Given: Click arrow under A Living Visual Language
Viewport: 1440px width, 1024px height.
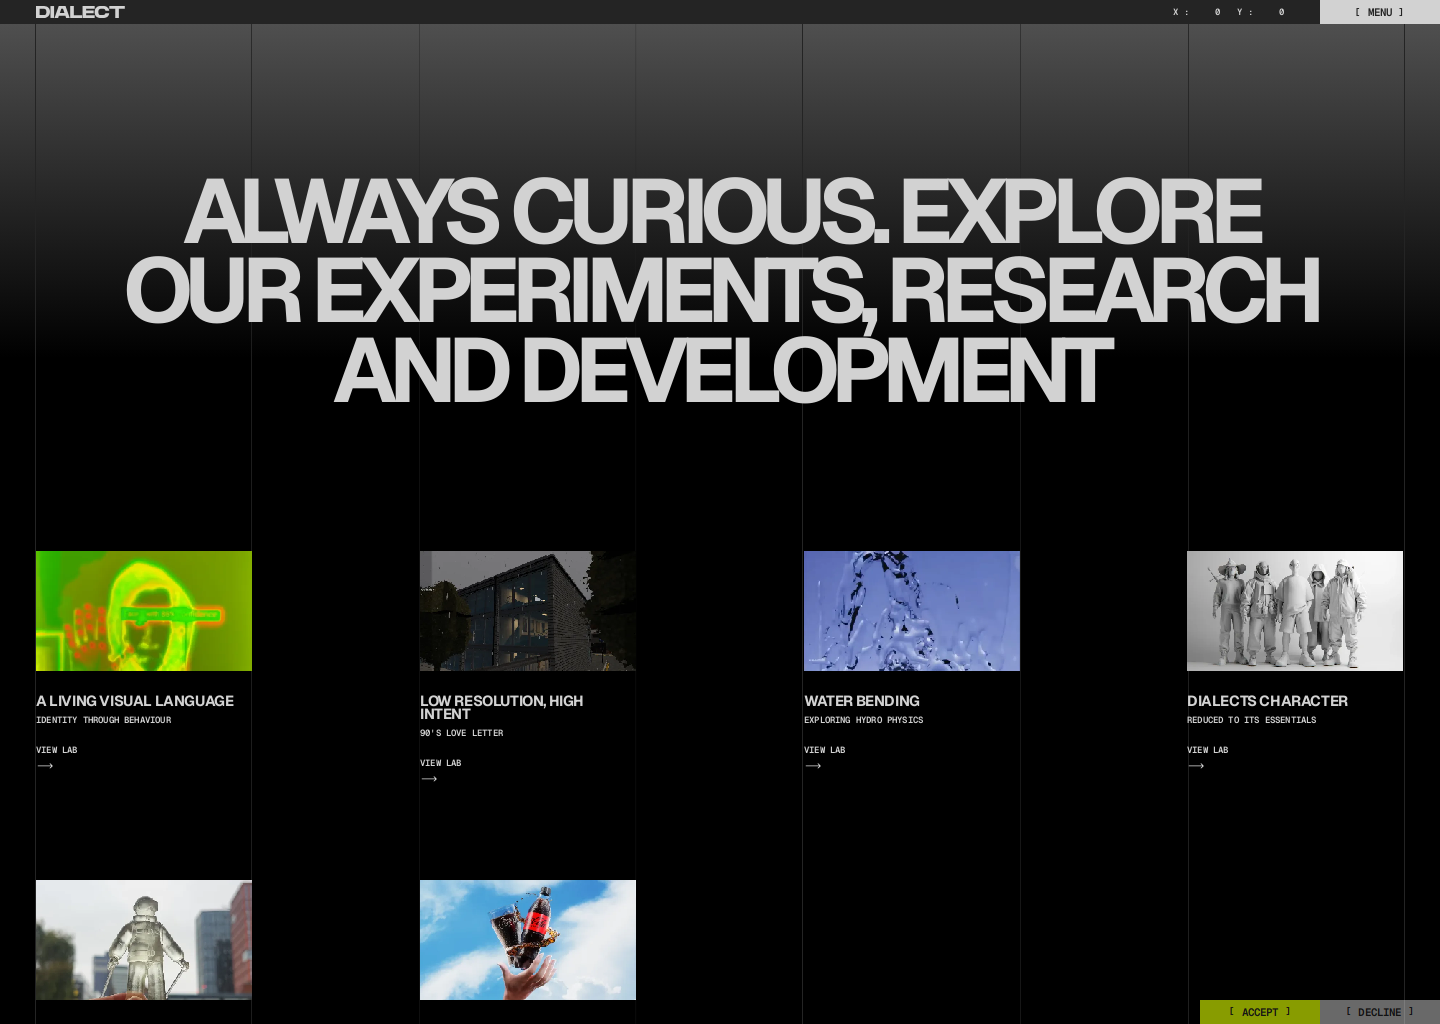Looking at the screenshot, I should [x=45, y=766].
